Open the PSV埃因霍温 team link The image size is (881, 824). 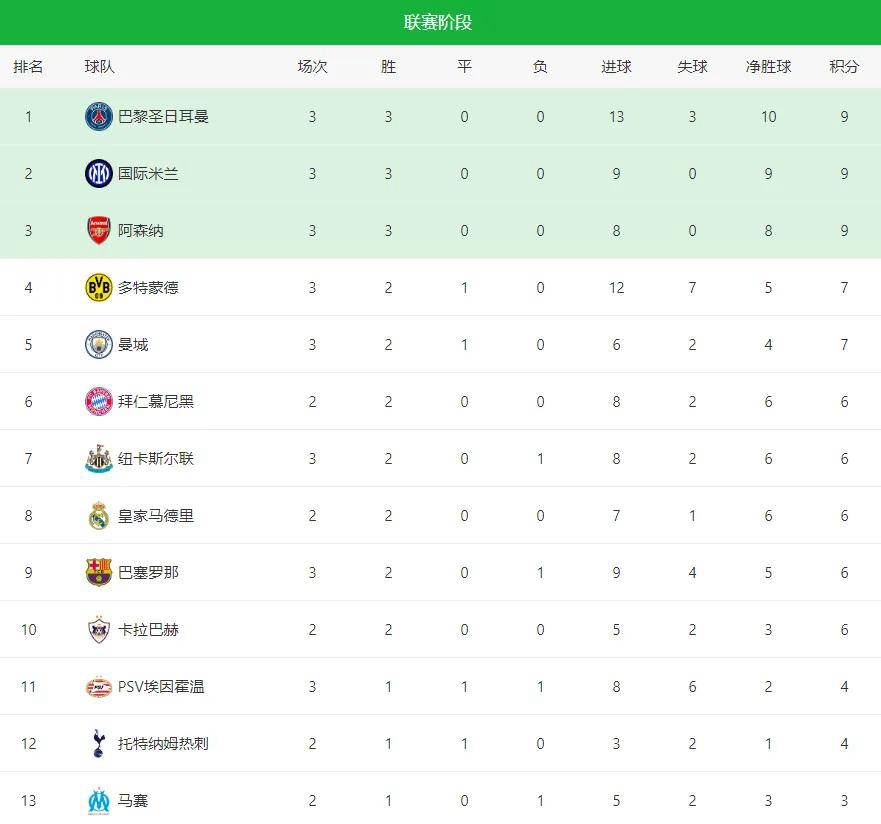point(161,687)
